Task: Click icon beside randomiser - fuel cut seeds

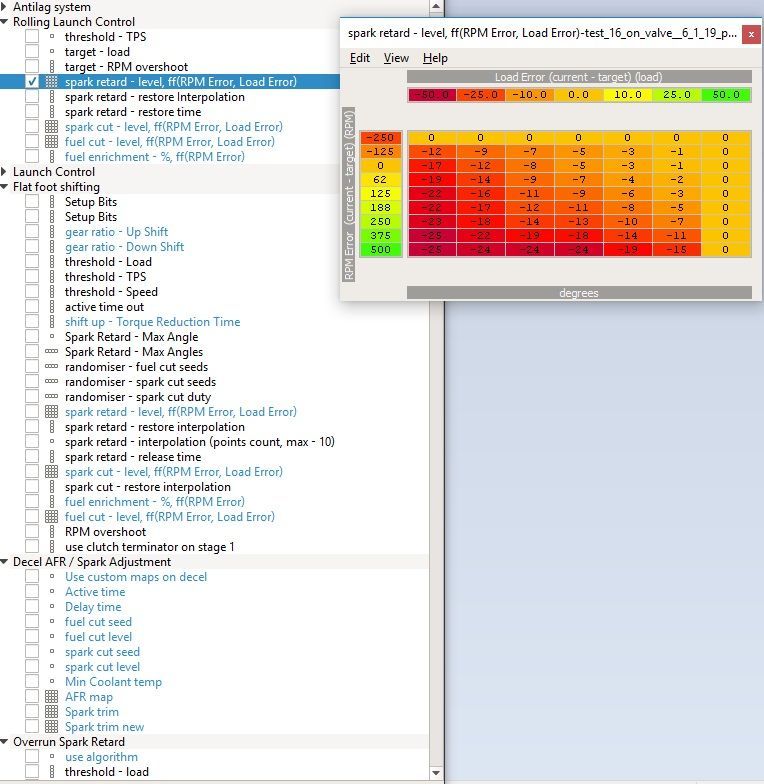Action: click(52, 367)
